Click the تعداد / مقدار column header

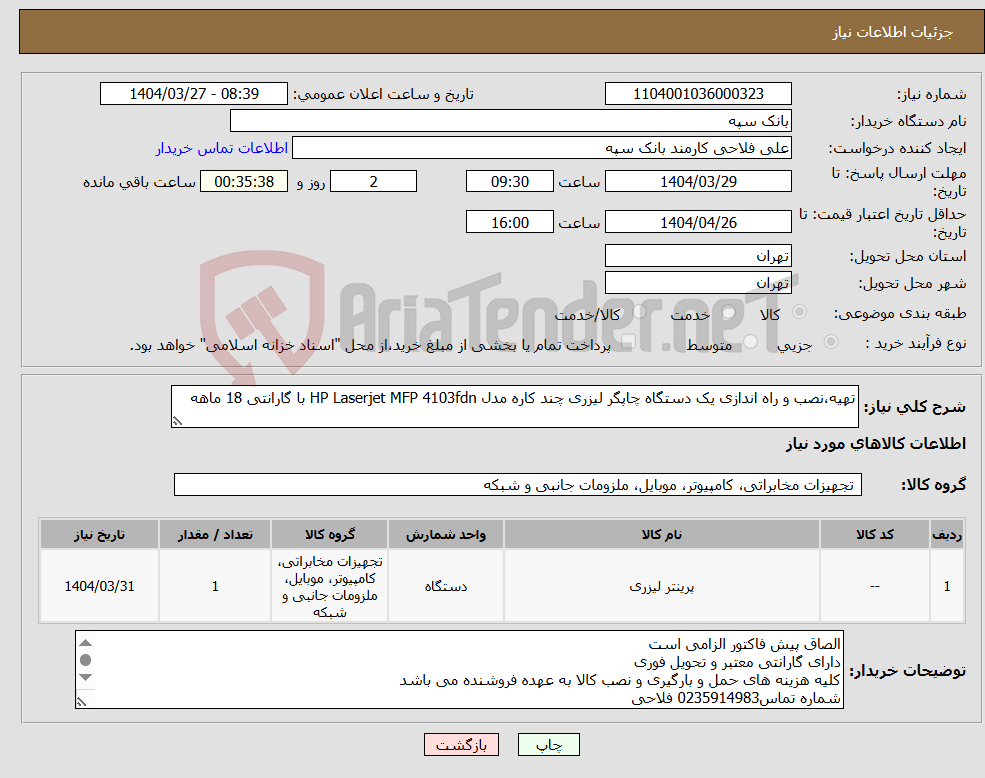215,534
